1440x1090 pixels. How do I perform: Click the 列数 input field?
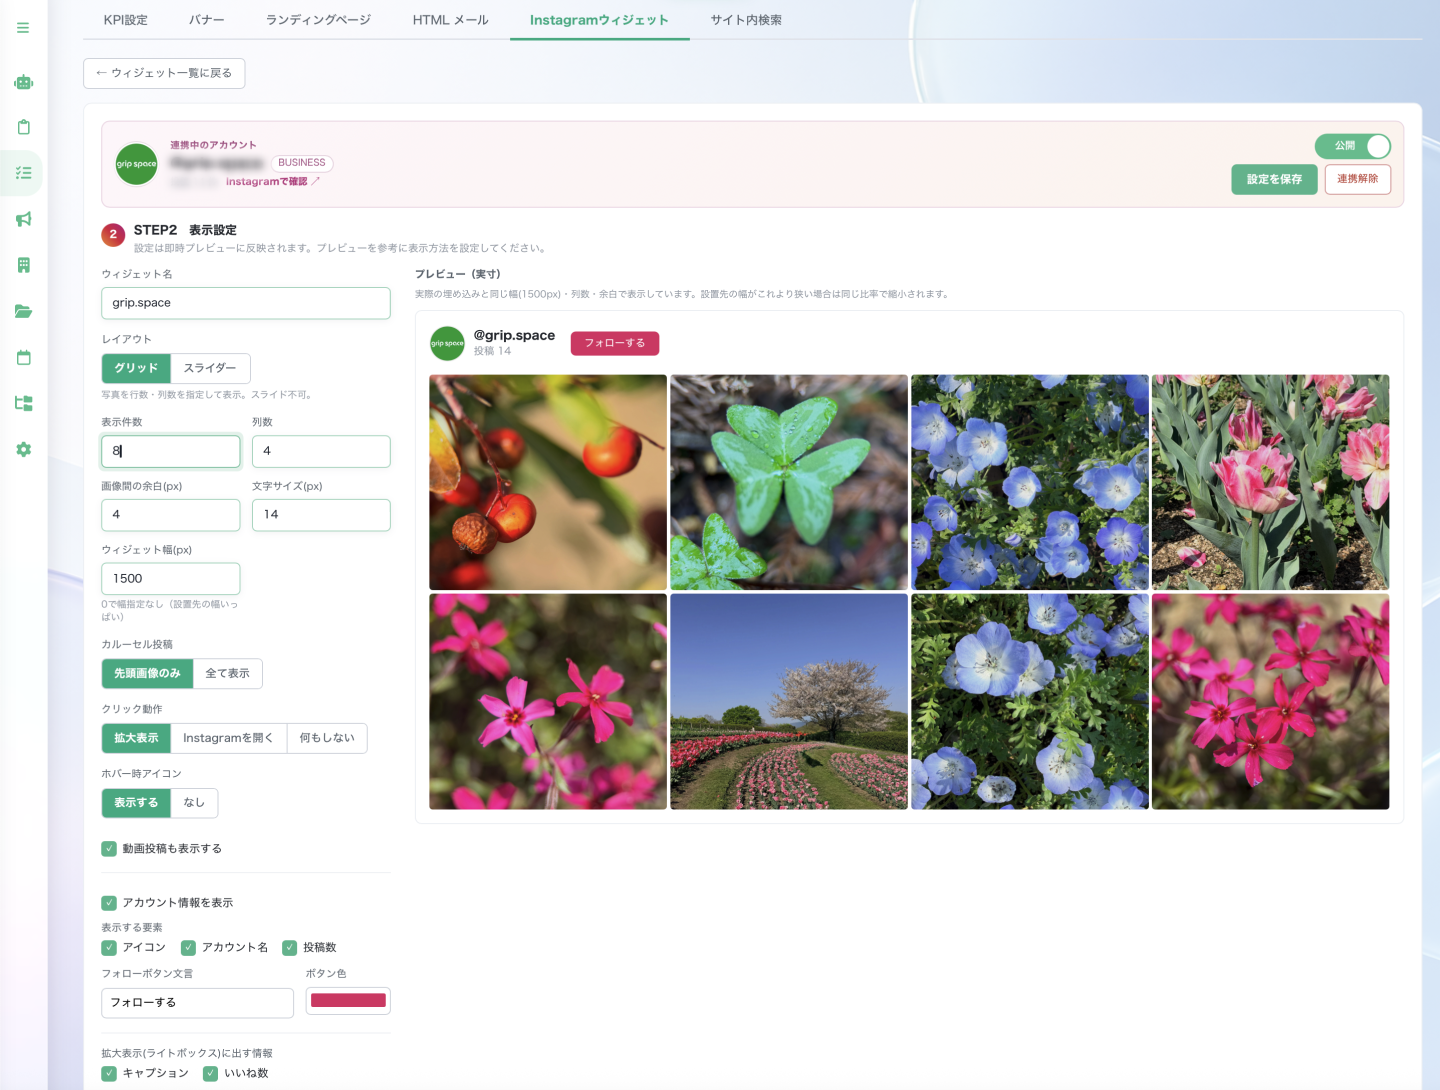pos(321,451)
